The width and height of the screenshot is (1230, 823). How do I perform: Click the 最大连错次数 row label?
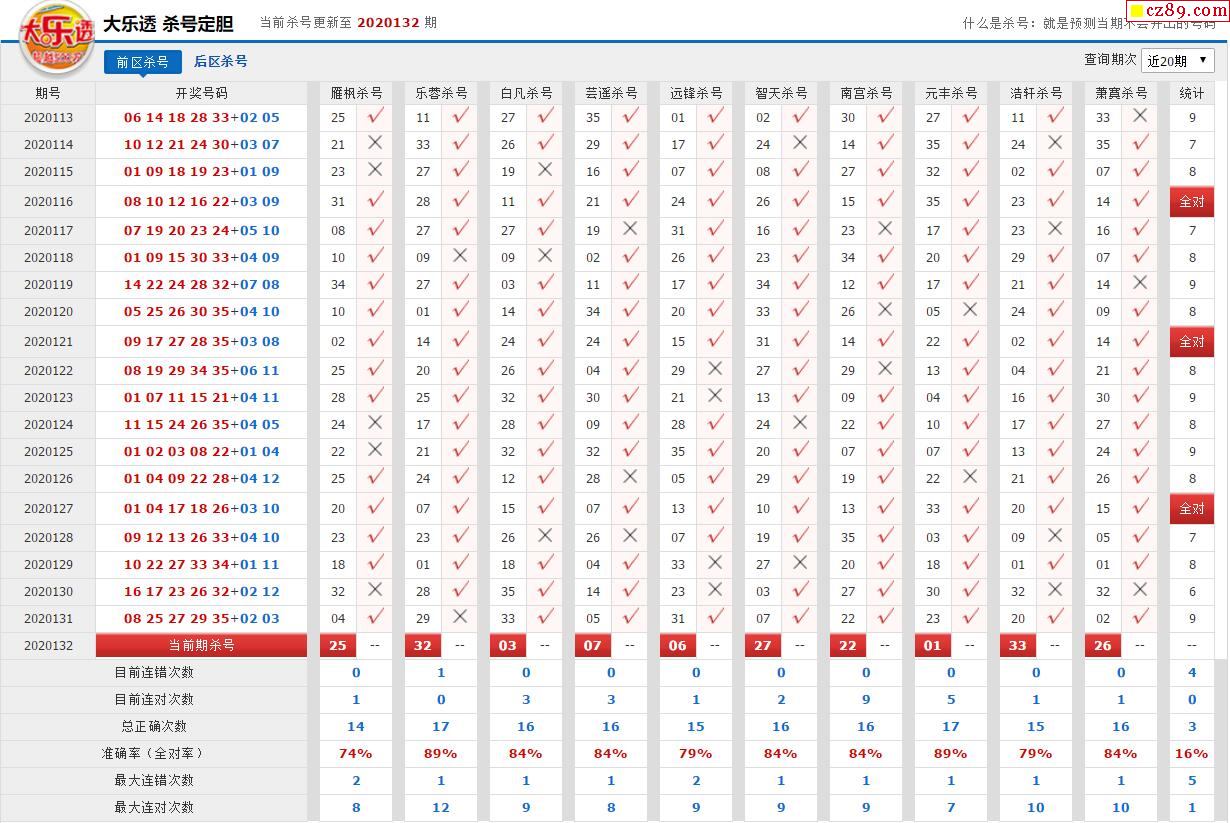(x=154, y=781)
